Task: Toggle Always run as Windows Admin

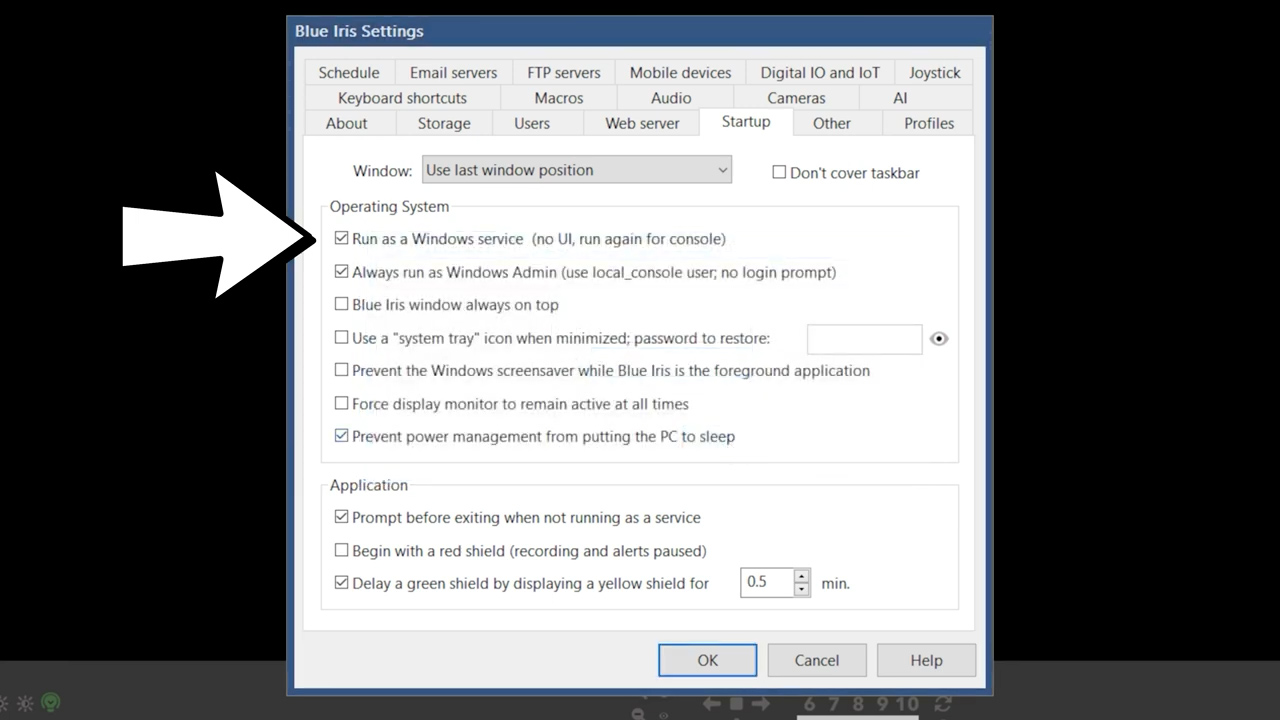Action: (x=341, y=272)
